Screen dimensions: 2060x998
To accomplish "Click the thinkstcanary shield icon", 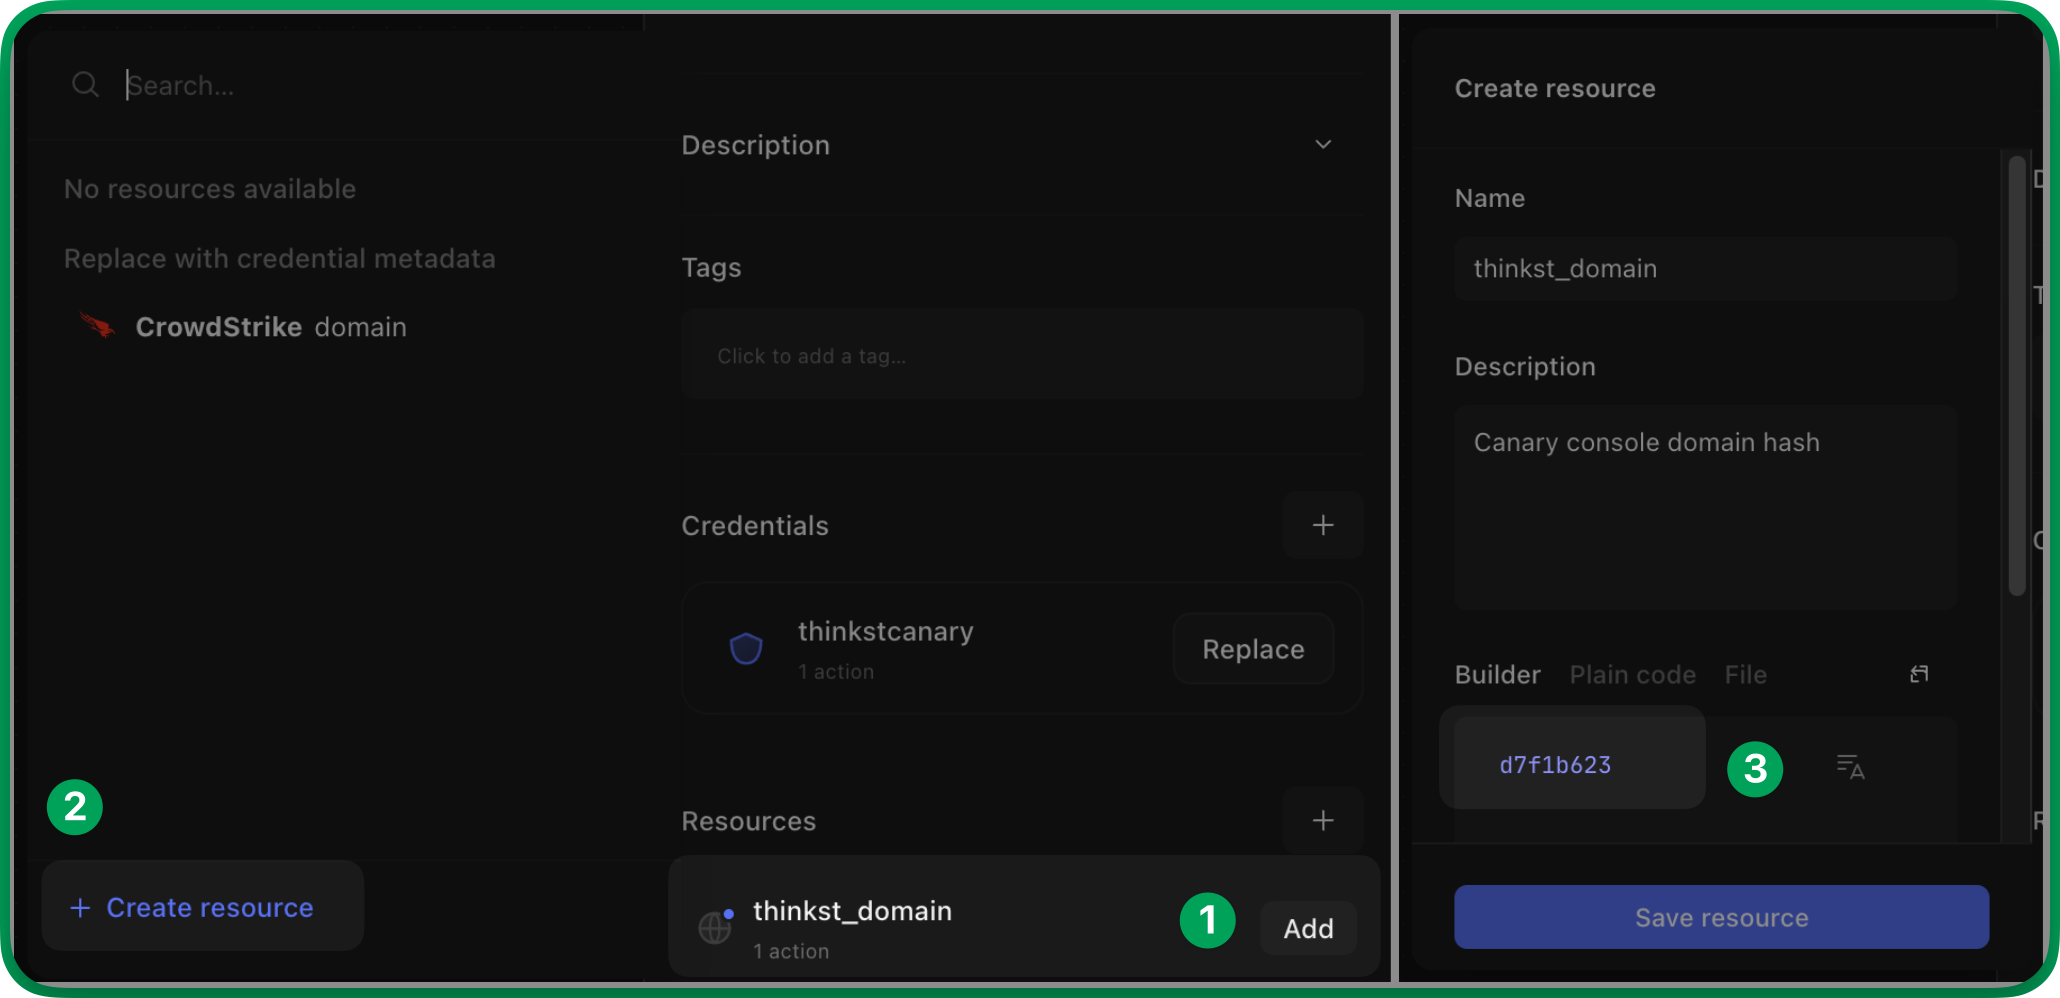I will [746, 649].
